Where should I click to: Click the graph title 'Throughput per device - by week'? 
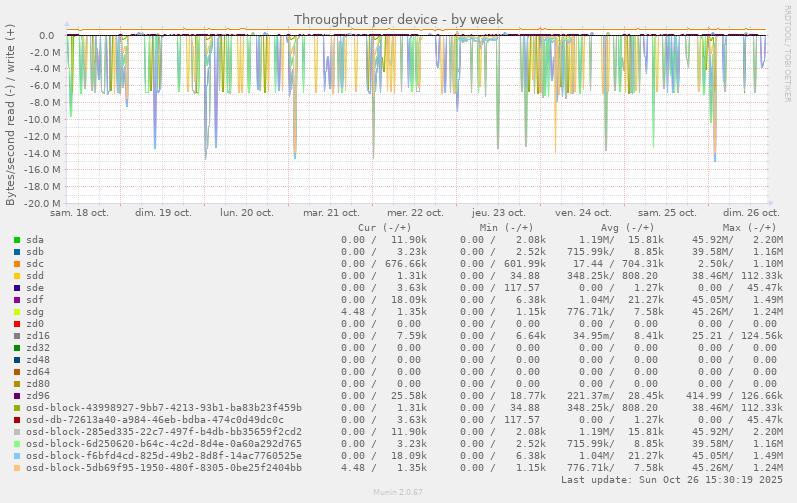(x=398, y=19)
